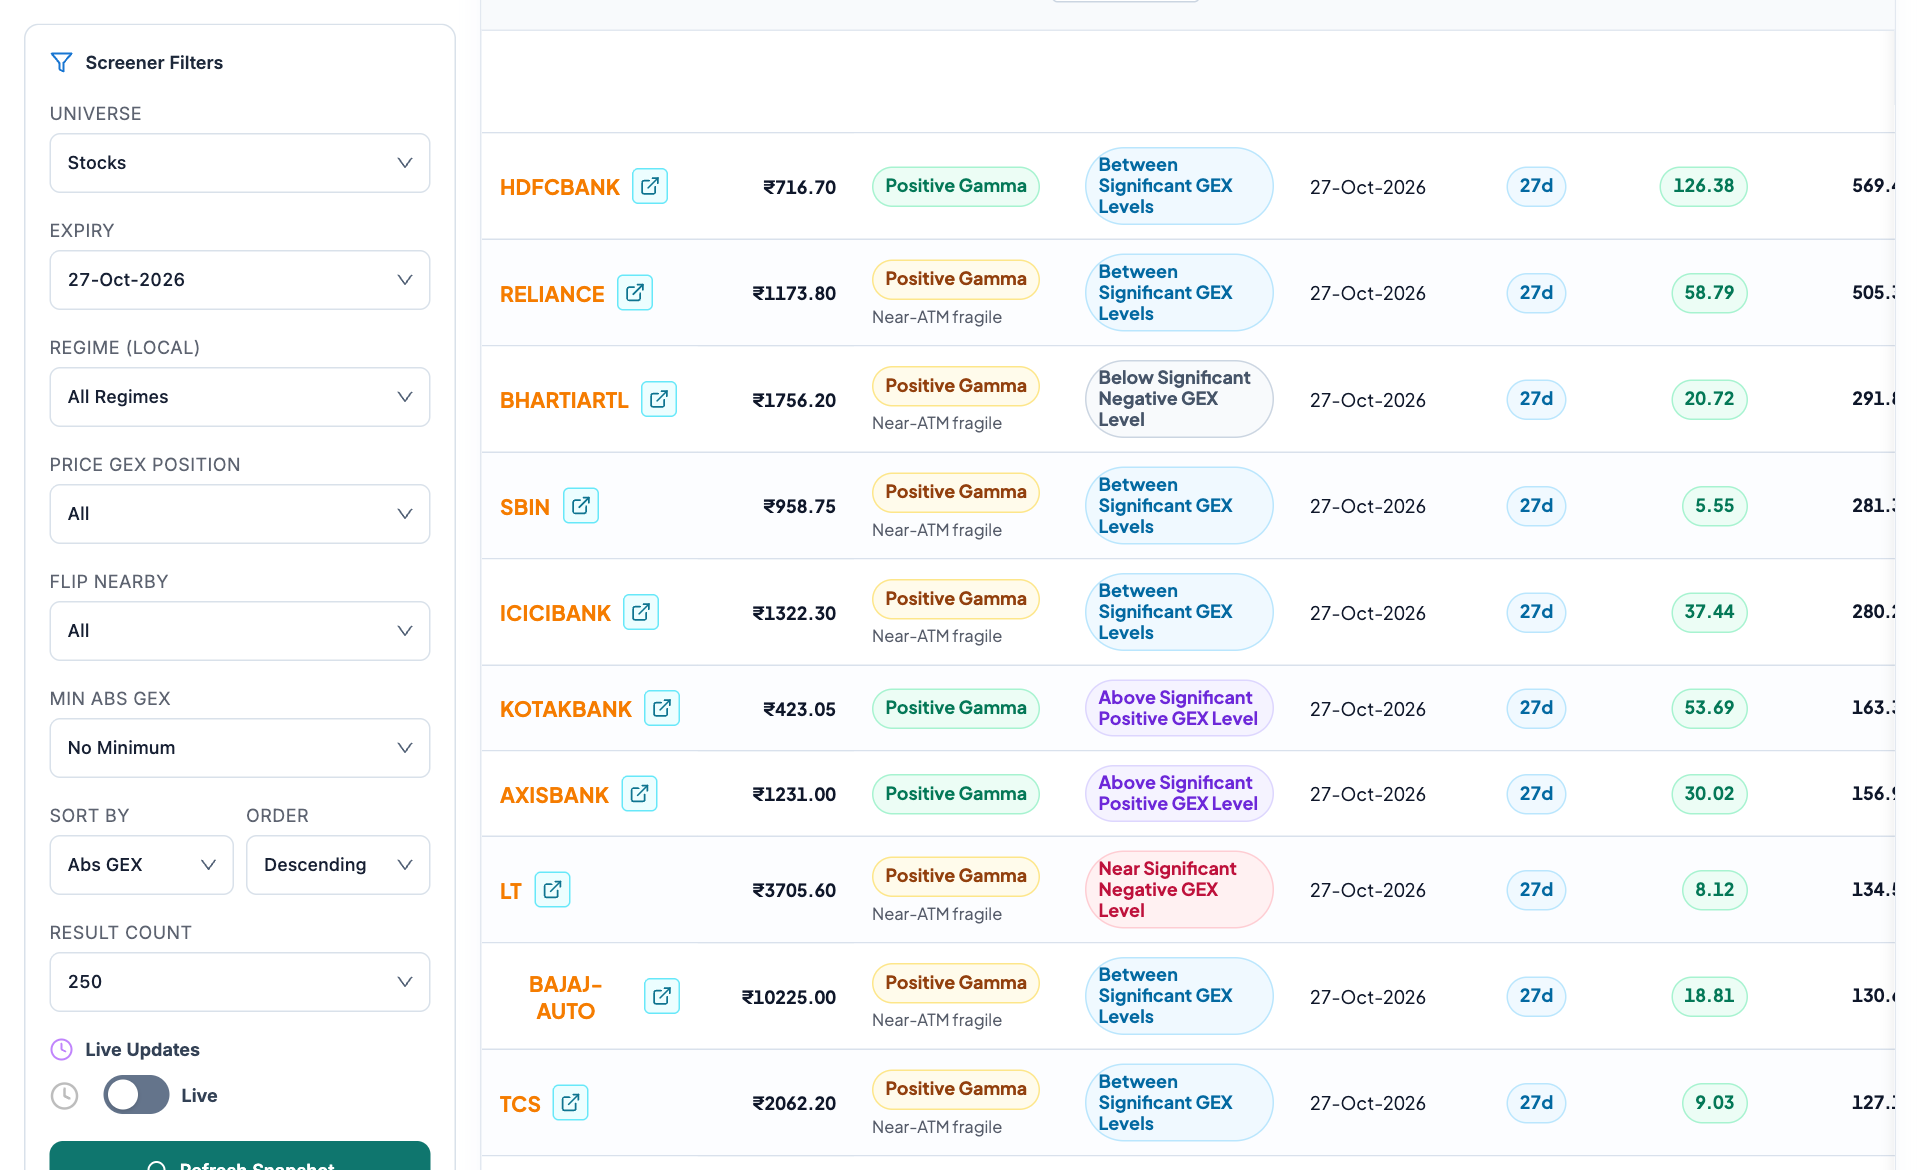Open the KOTAKBANK ticker link
This screenshot has height=1170, width=1920.
click(566, 709)
